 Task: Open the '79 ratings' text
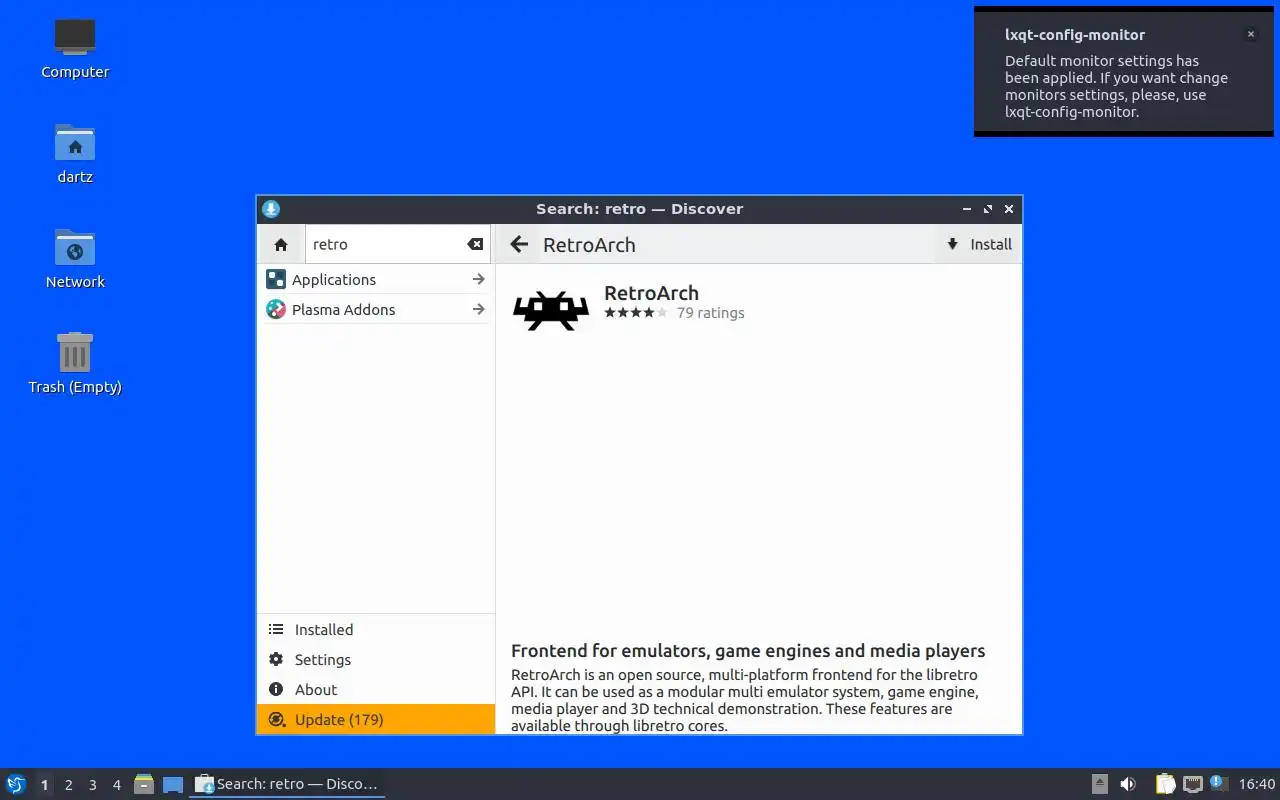pos(710,313)
